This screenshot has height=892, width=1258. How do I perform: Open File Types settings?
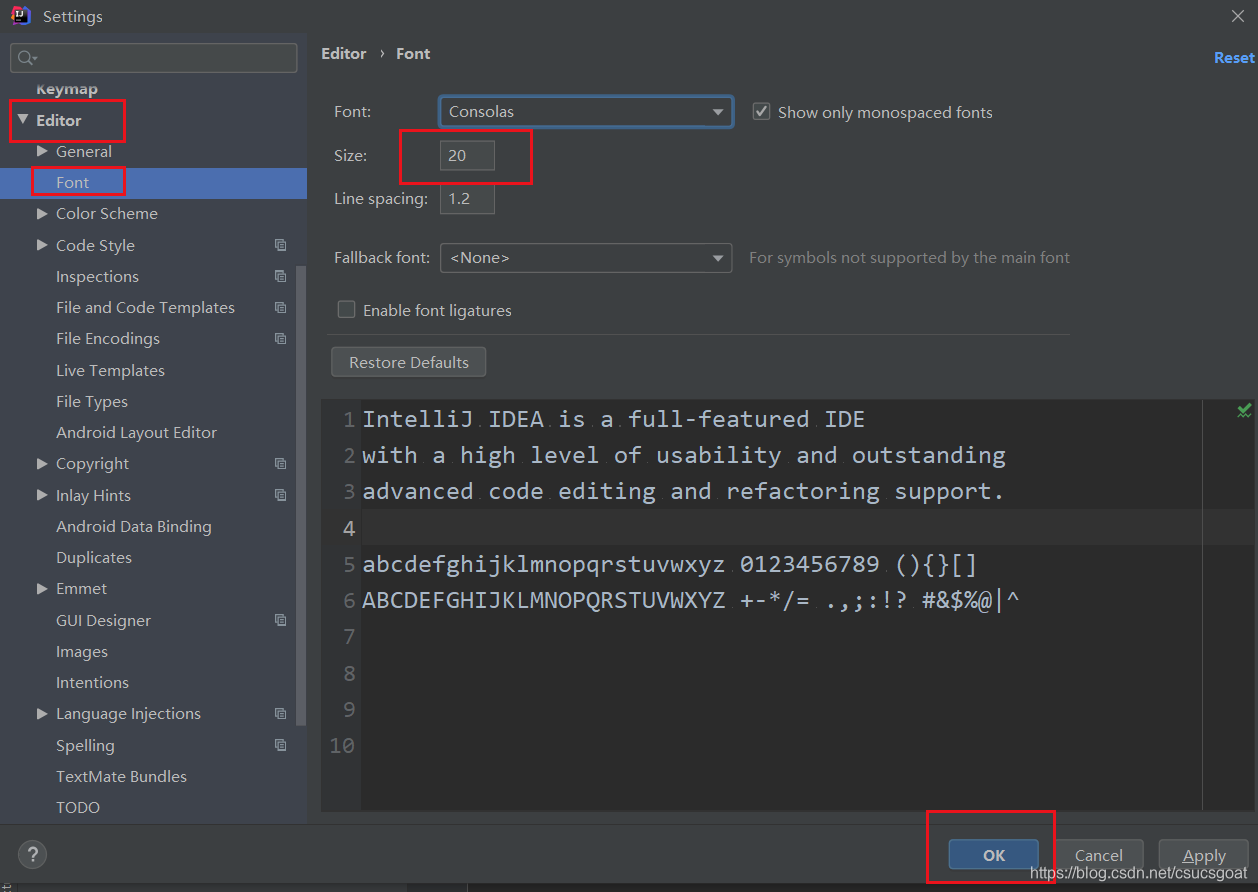(92, 401)
